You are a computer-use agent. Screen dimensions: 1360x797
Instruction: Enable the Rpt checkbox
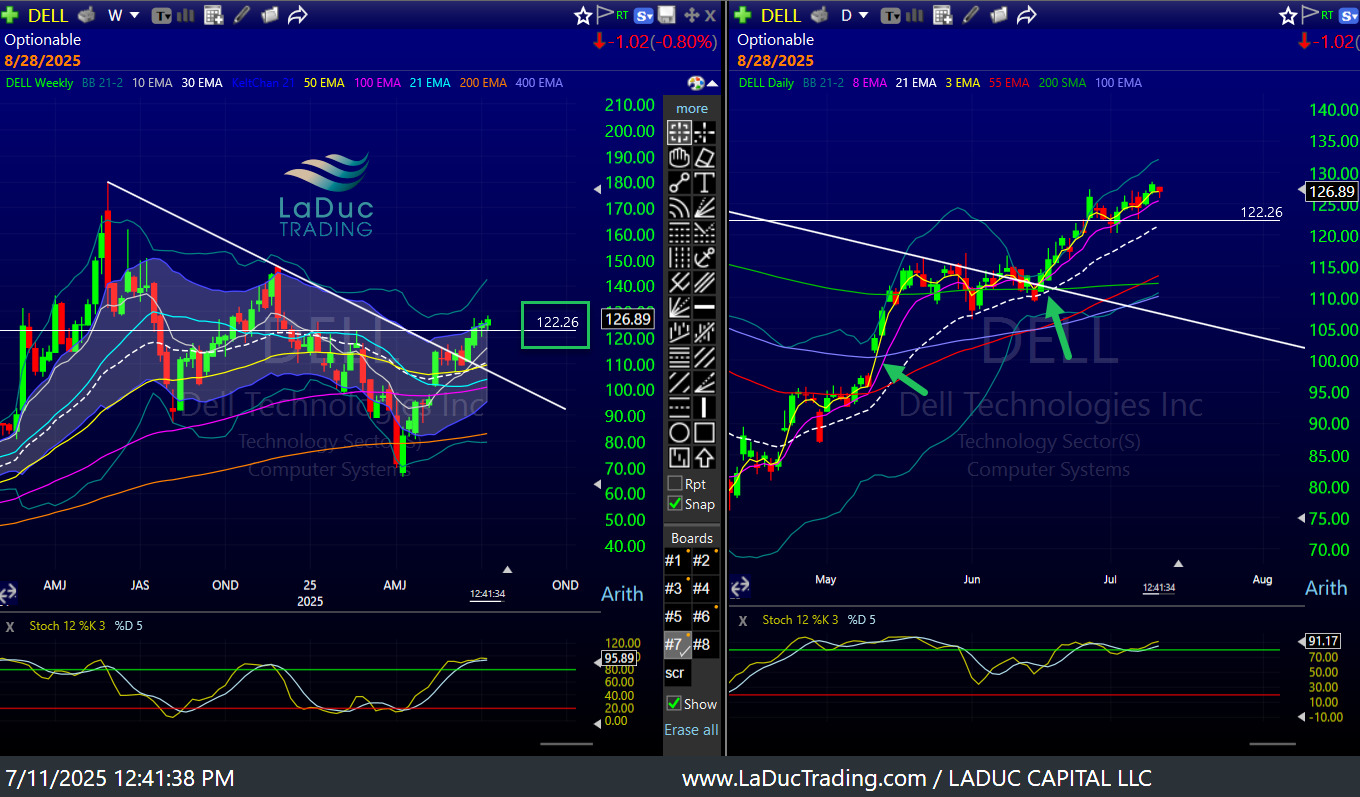pos(675,484)
